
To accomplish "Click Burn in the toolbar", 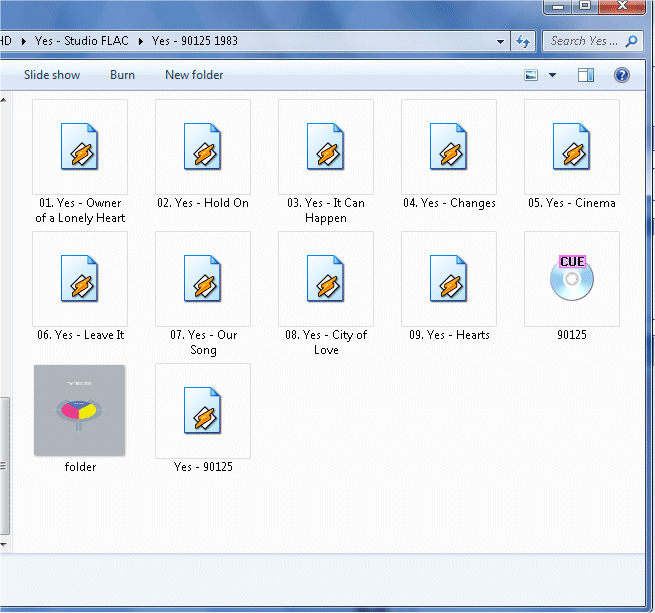I will tap(122, 75).
